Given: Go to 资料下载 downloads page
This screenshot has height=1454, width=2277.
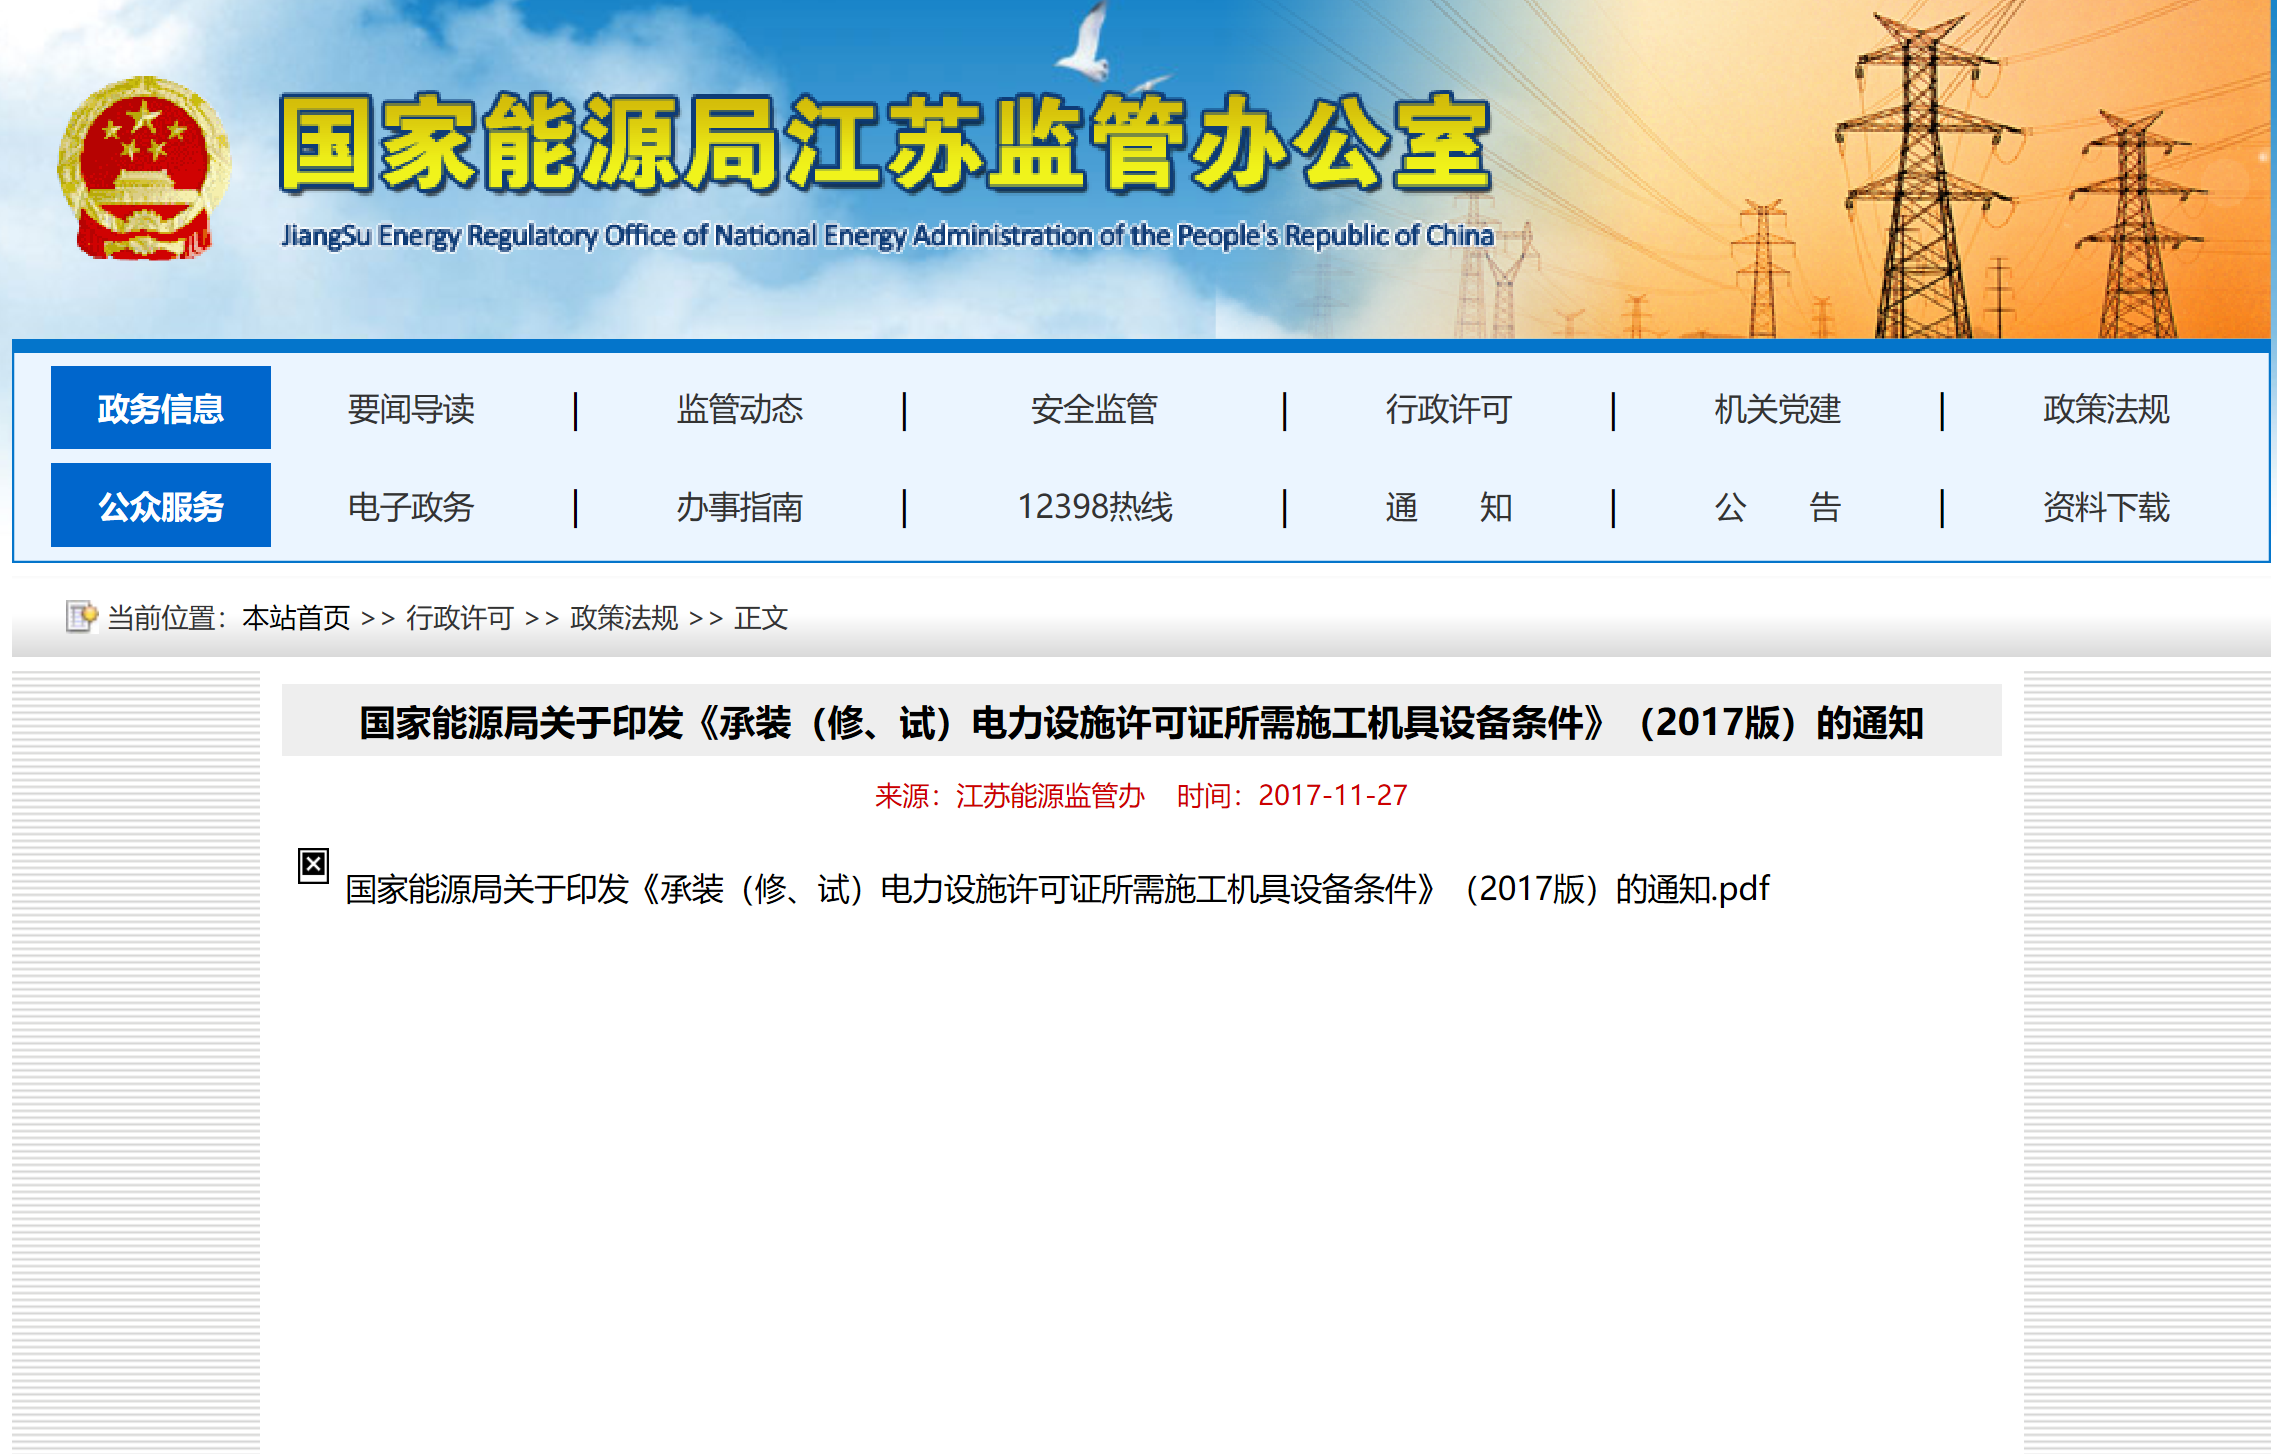Looking at the screenshot, I should [x=2105, y=507].
